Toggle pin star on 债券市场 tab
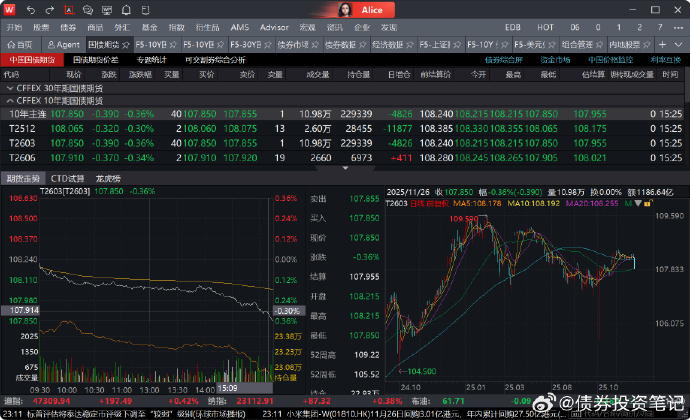This screenshot has width=690, height=420. [315, 45]
